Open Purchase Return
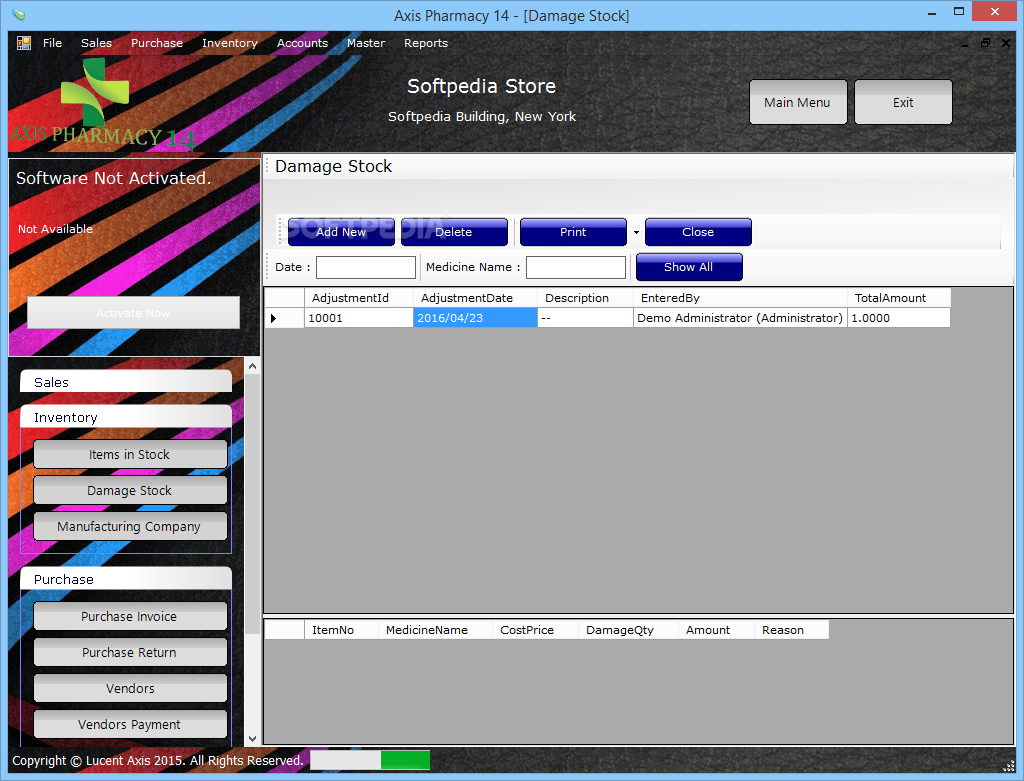 pos(130,652)
